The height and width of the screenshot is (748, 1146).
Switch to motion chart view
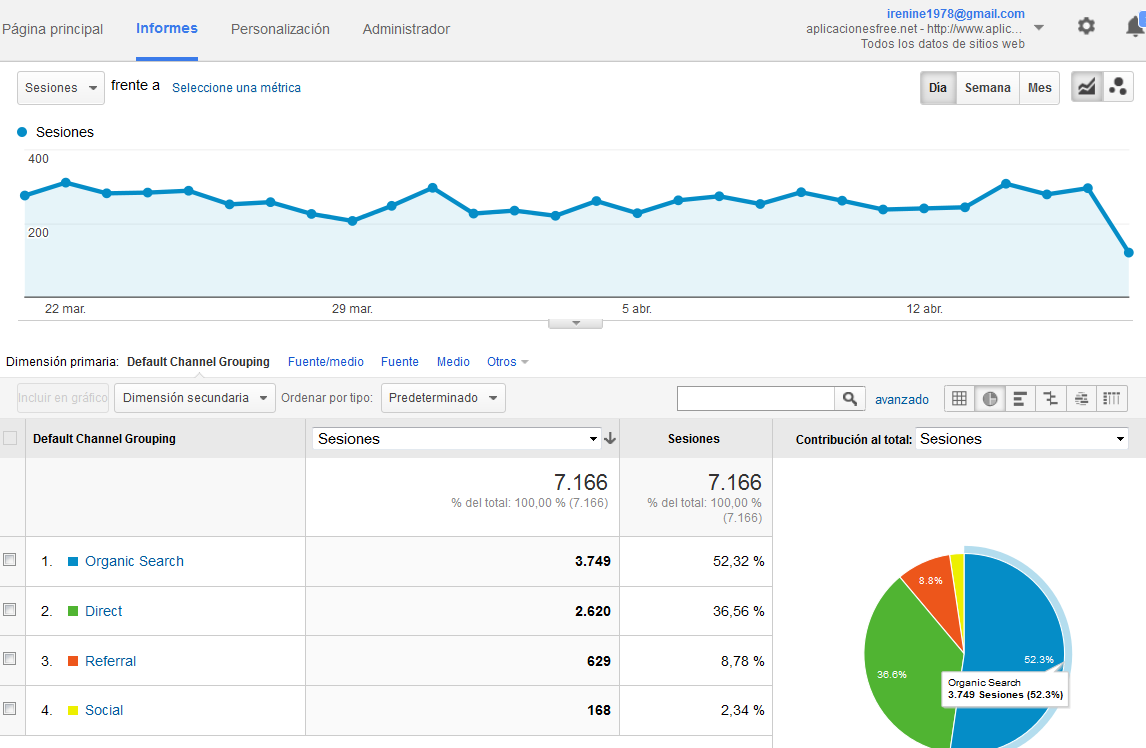(x=1117, y=88)
